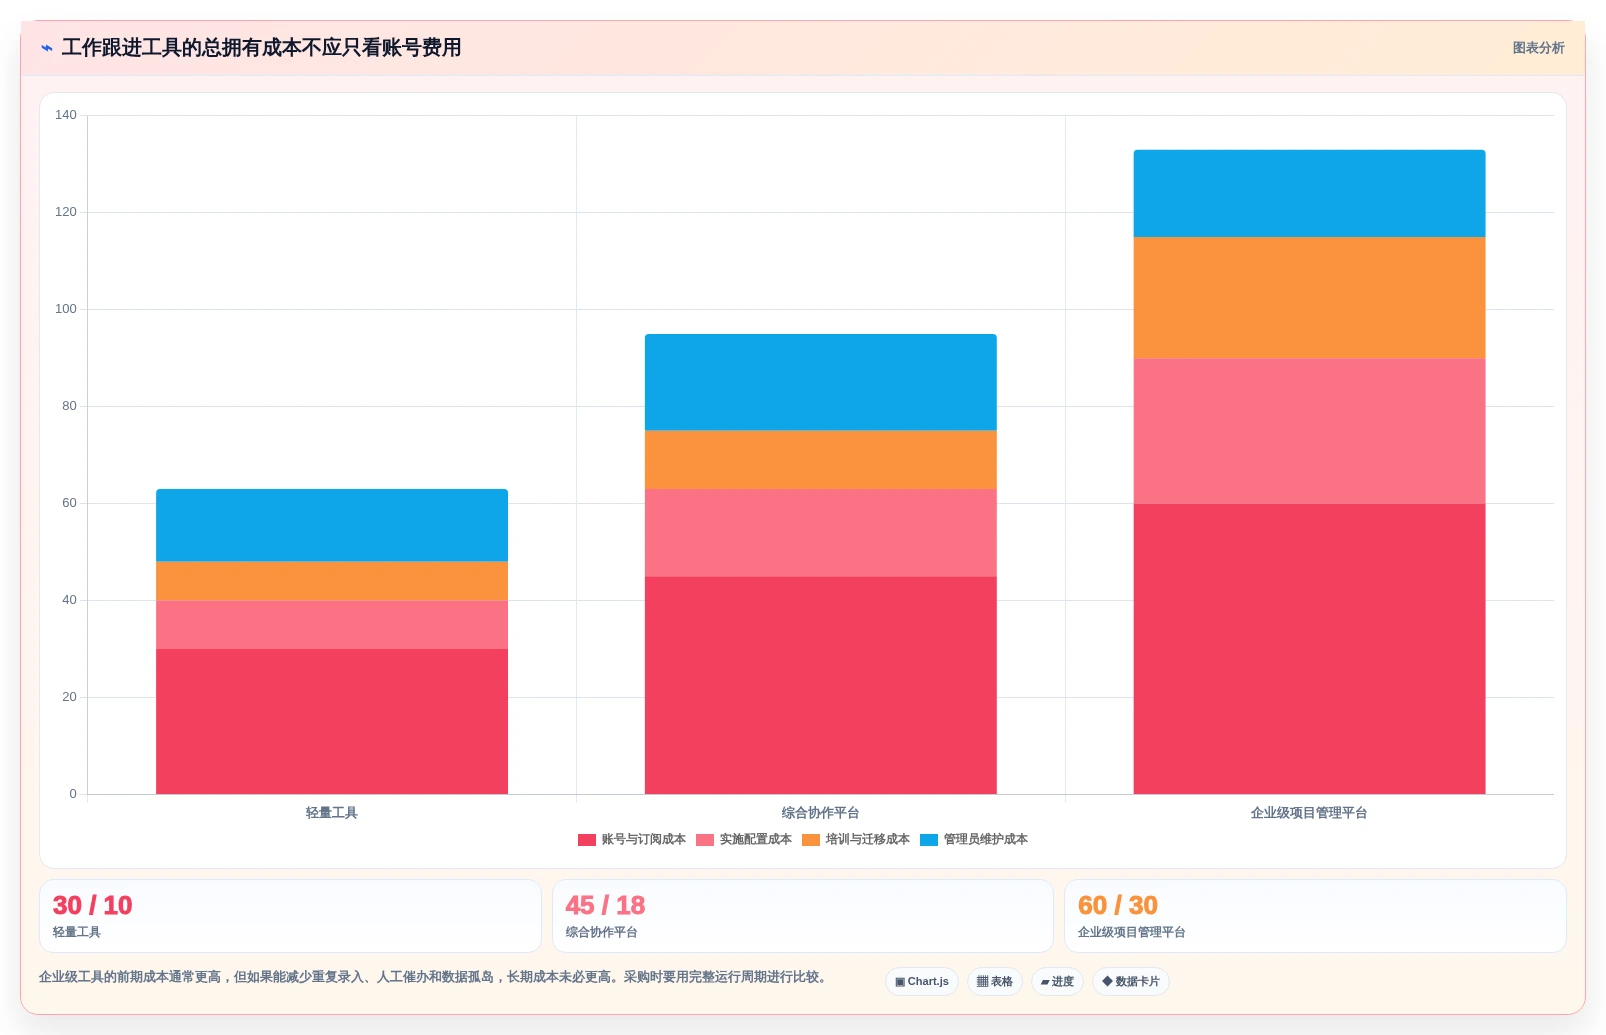Open the 30 / 10 轻量工具 card
Viewport: 1606px width, 1035px height.
[290, 916]
